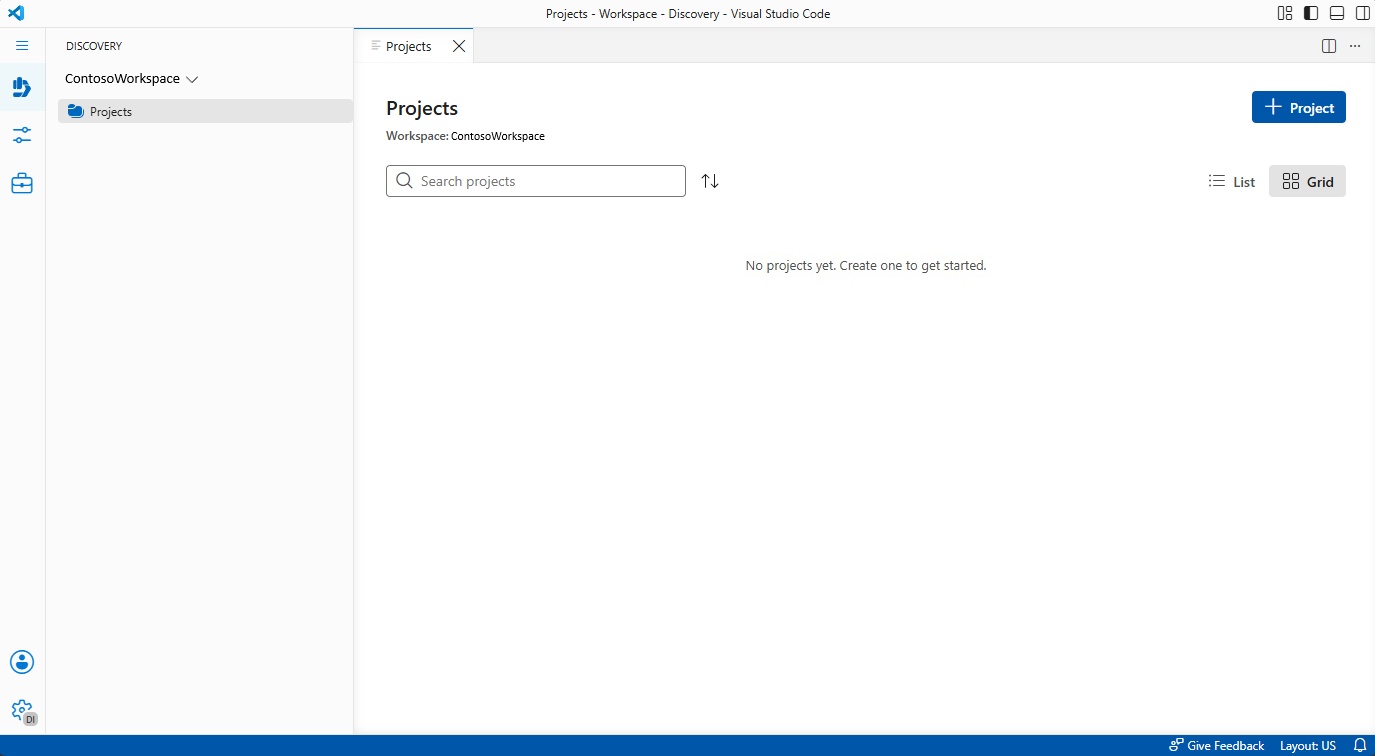This screenshot has height=756, width=1375.
Task: Focus the Search projects input field
Action: click(x=536, y=181)
